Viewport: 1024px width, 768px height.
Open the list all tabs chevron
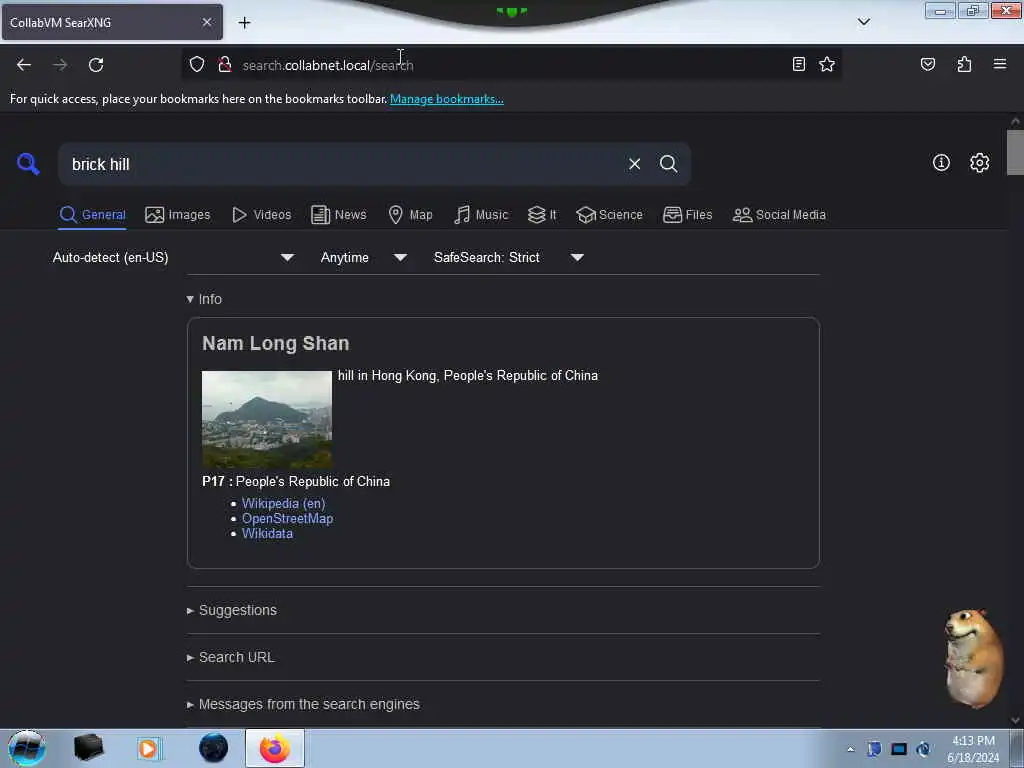coord(863,22)
